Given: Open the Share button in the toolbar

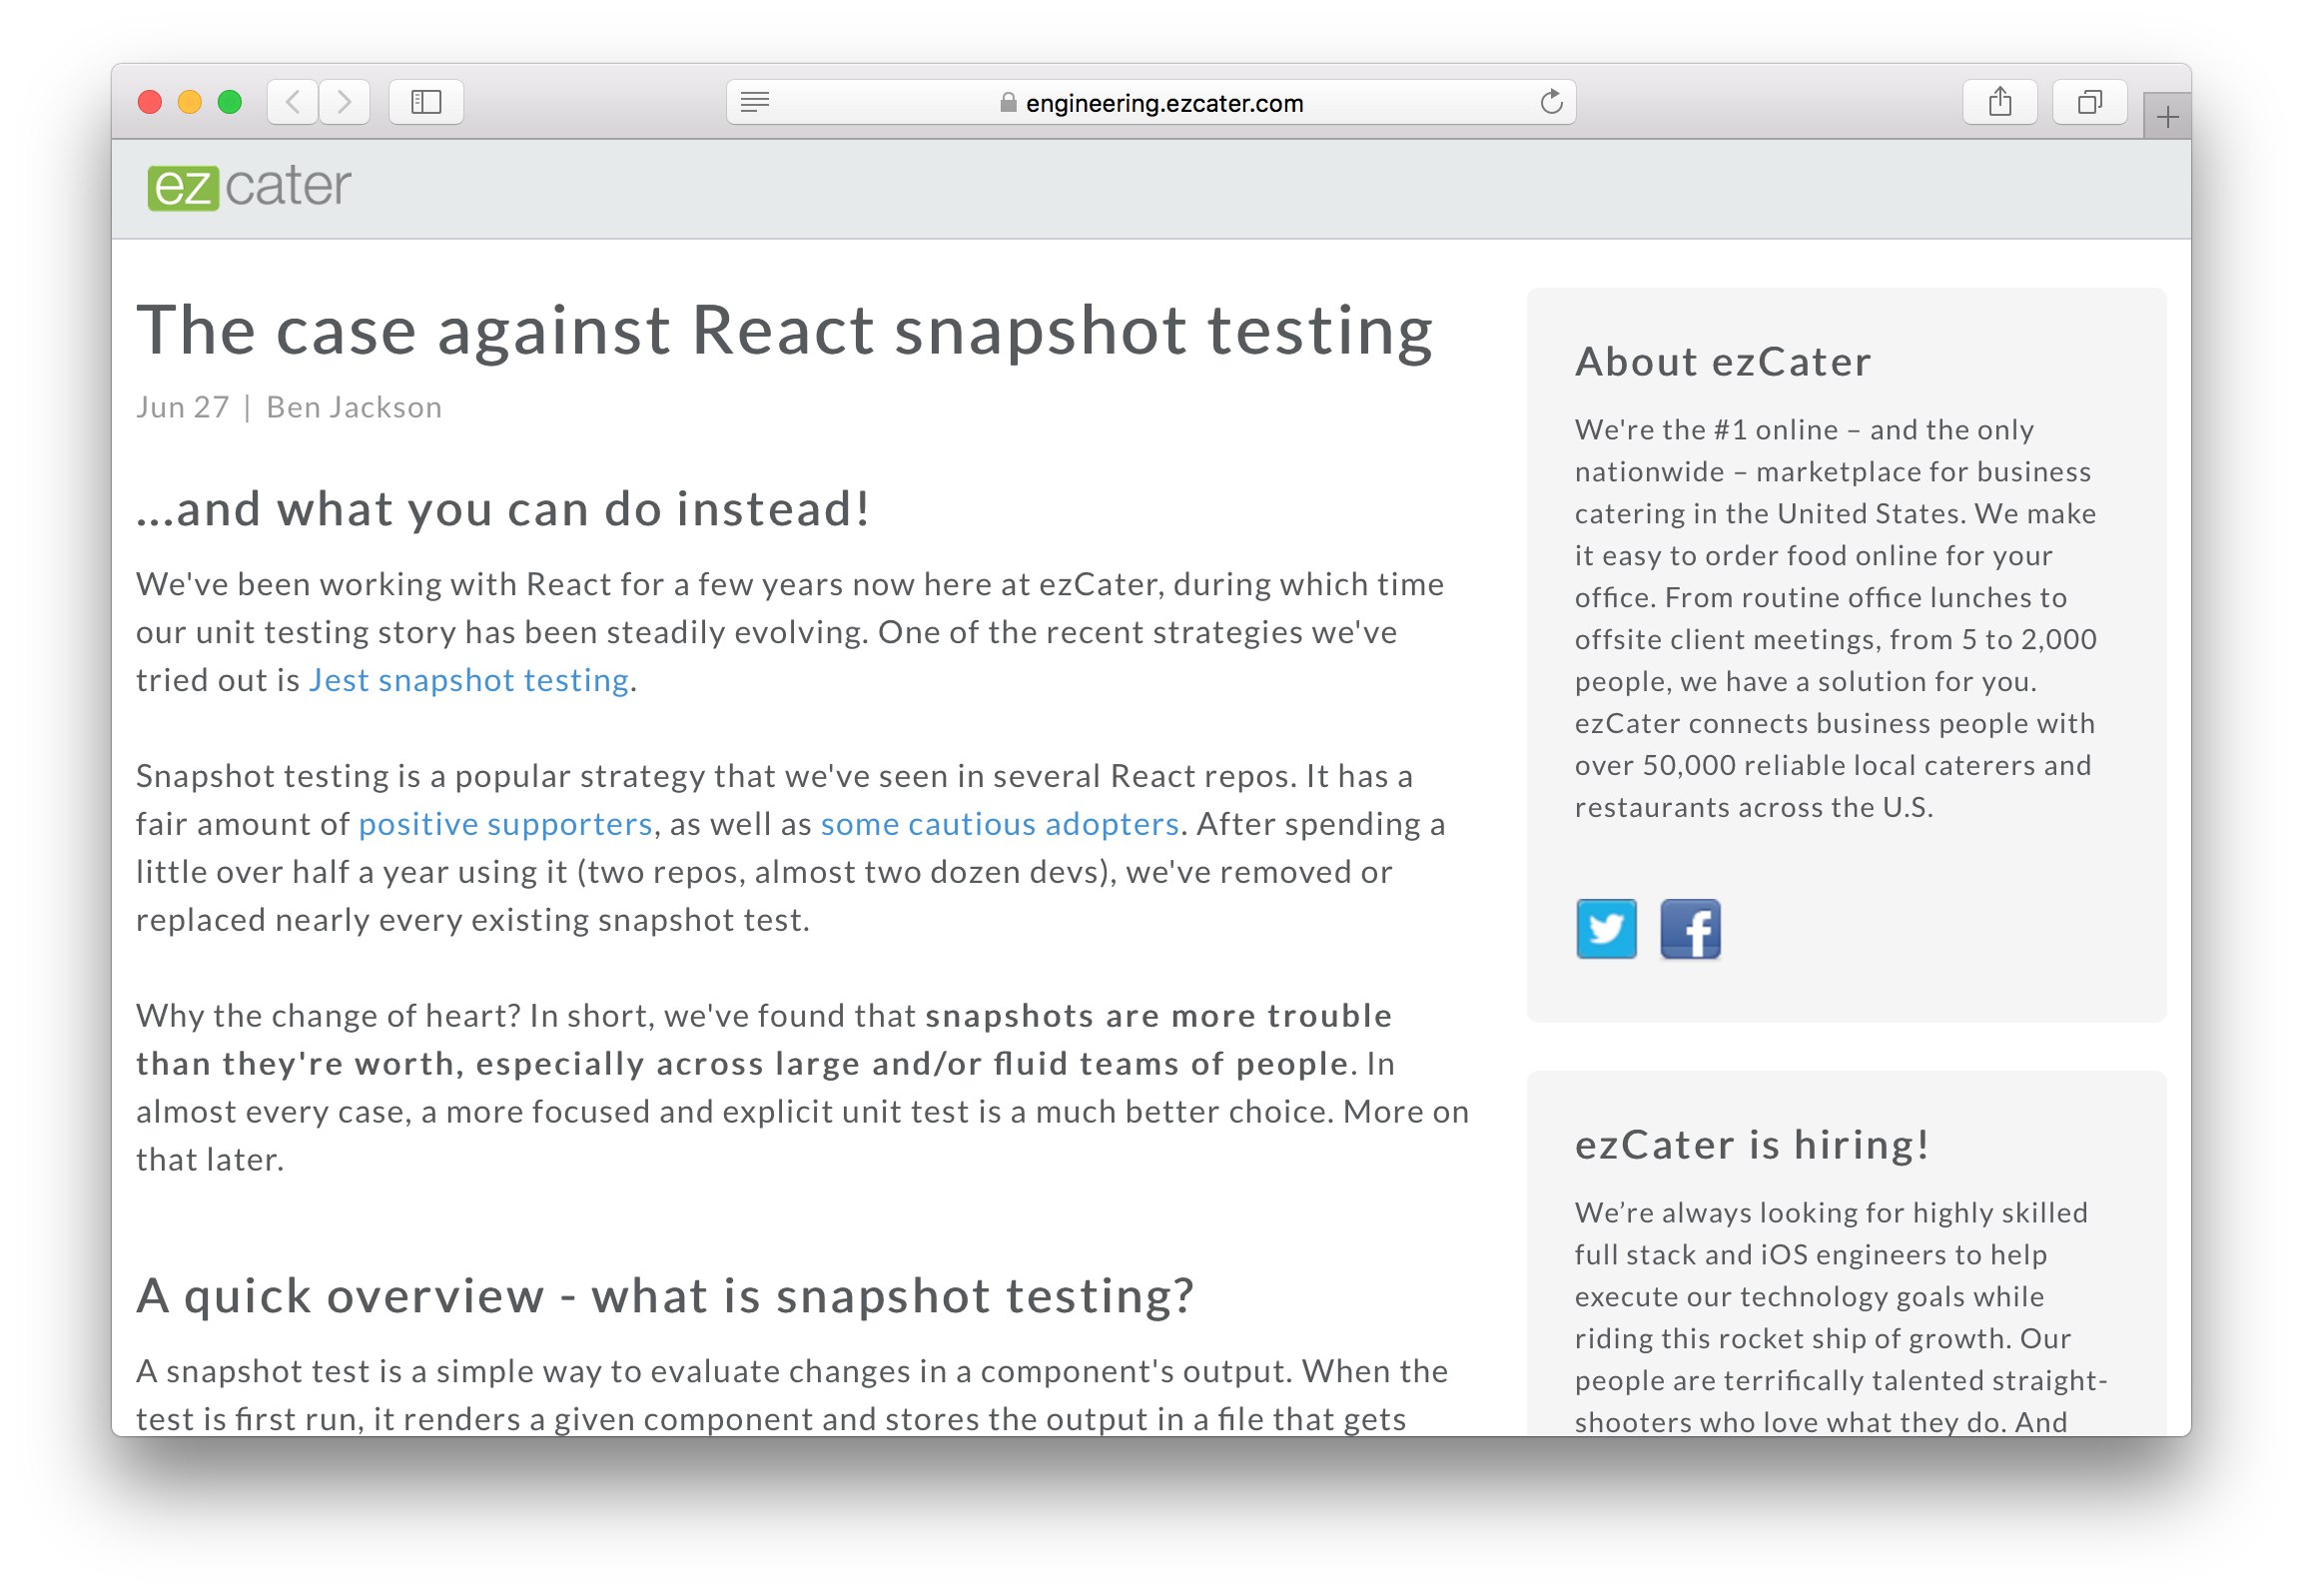Looking at the screenshot, I should [2000, 102].
